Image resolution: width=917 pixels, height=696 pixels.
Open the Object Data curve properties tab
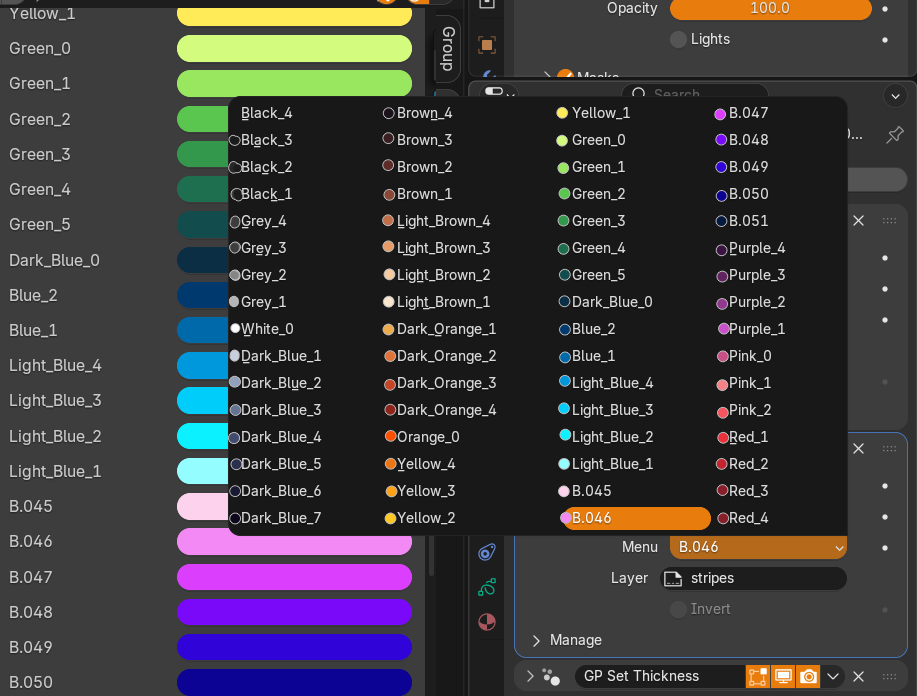487,587
